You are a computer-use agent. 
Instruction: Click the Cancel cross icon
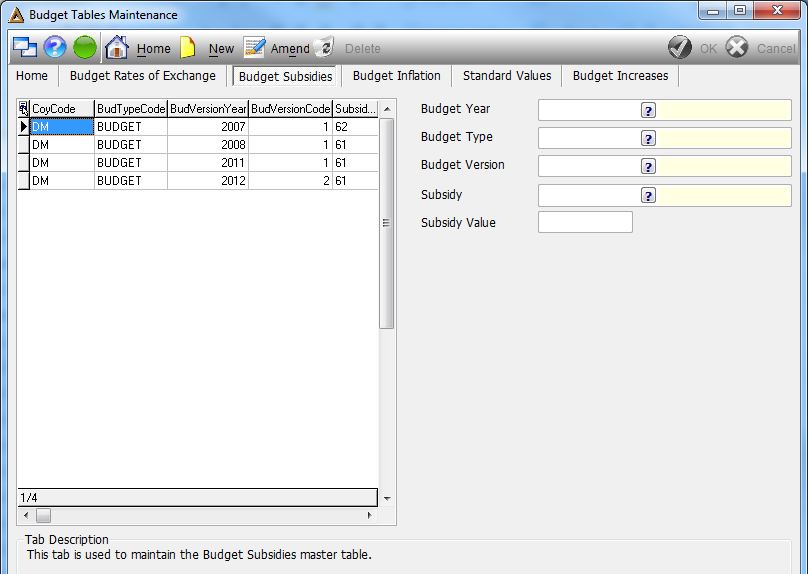coord(737,47)
